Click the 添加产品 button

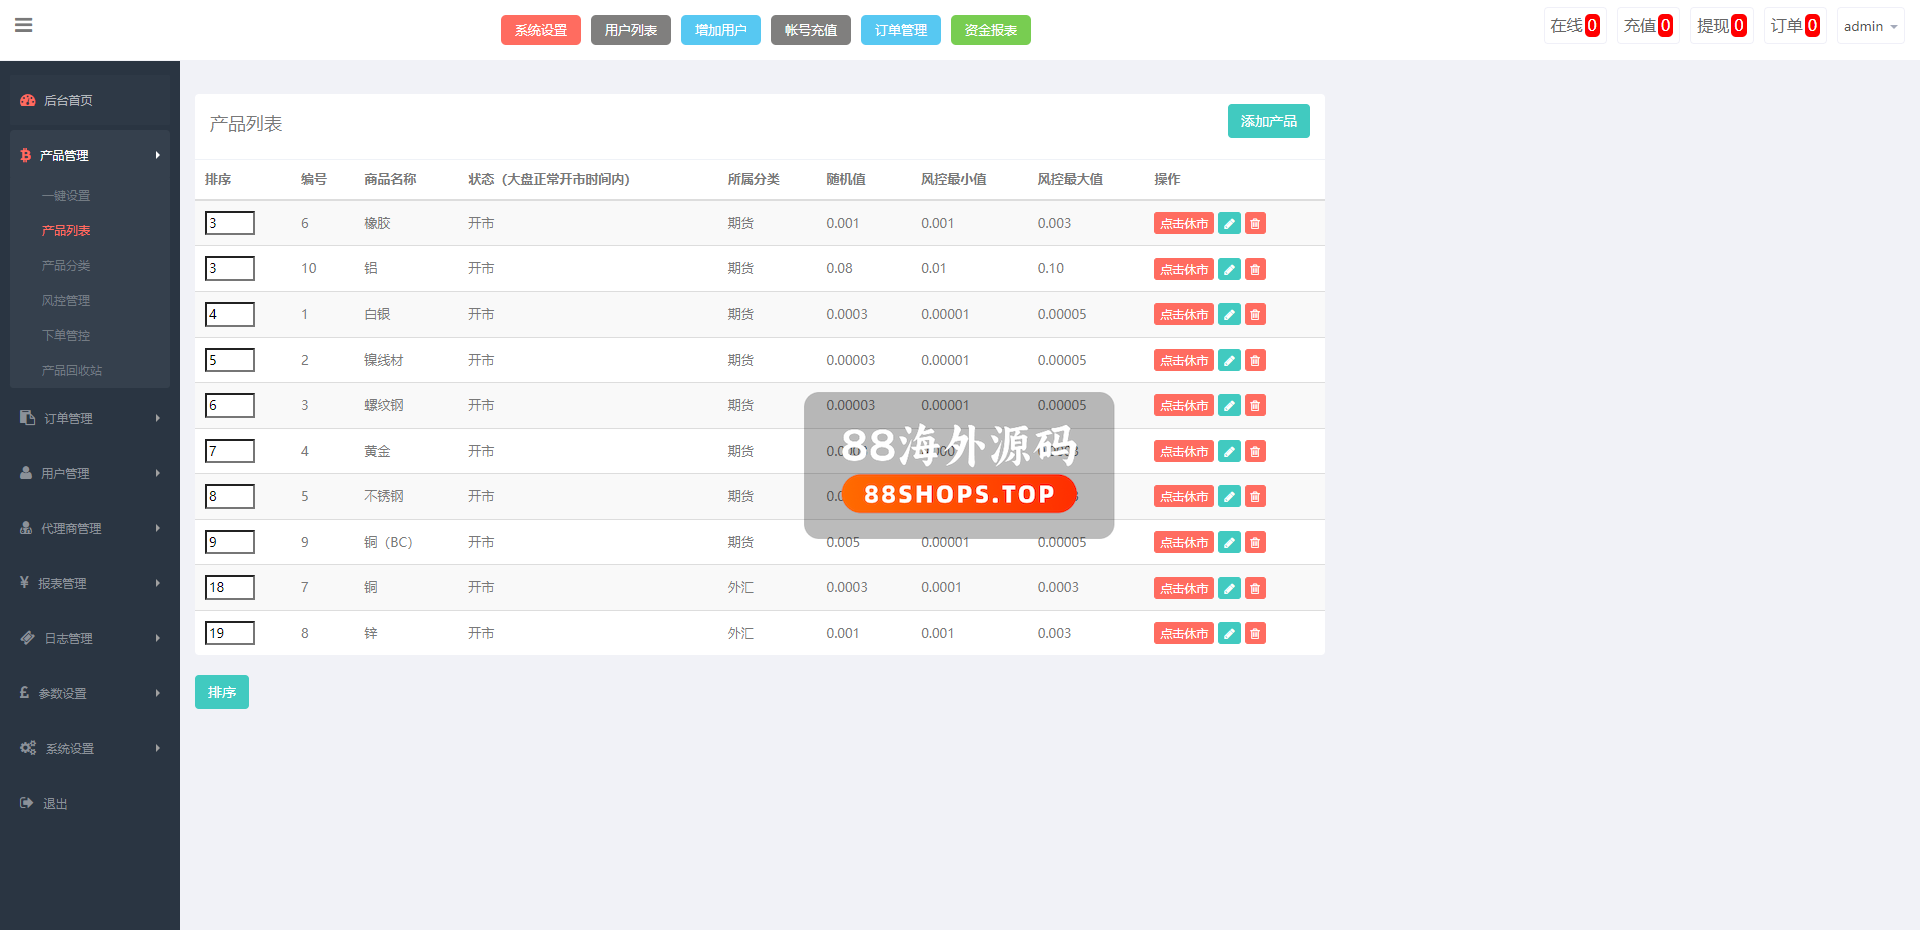pyautogui.click(x=1268, y=121)
